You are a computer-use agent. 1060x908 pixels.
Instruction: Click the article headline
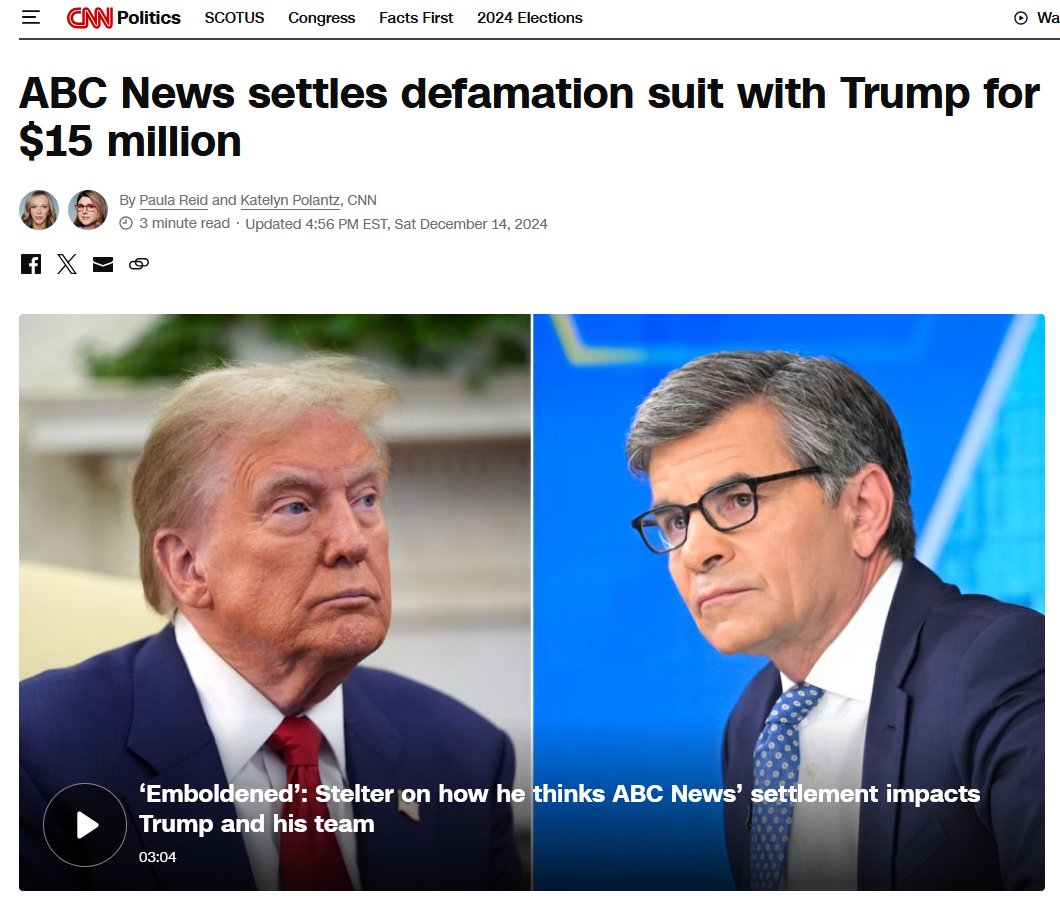(x=529, y=116)
